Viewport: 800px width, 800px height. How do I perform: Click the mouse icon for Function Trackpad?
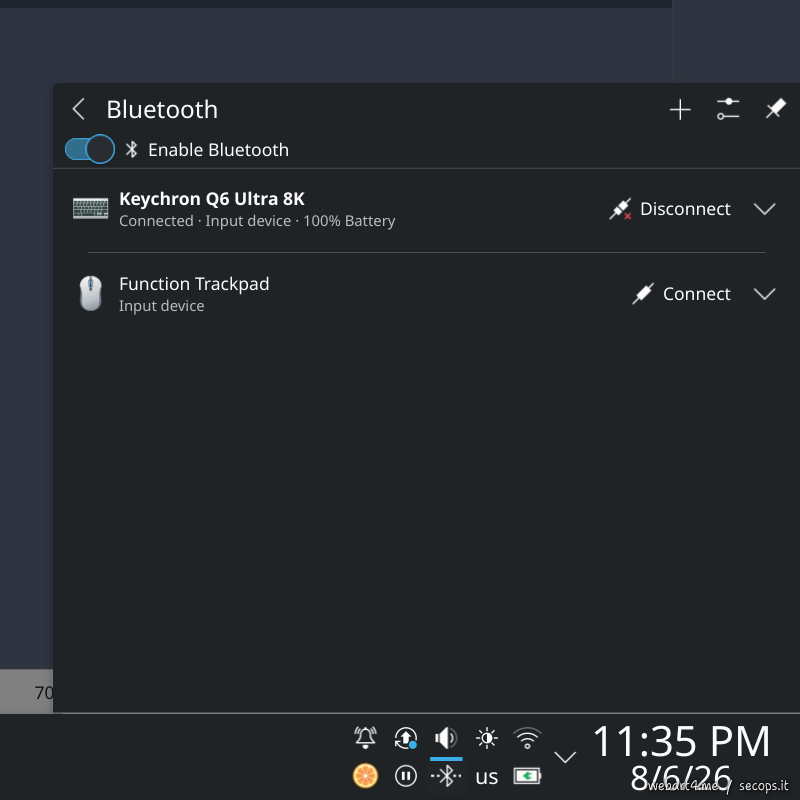[x=90, y=293]
